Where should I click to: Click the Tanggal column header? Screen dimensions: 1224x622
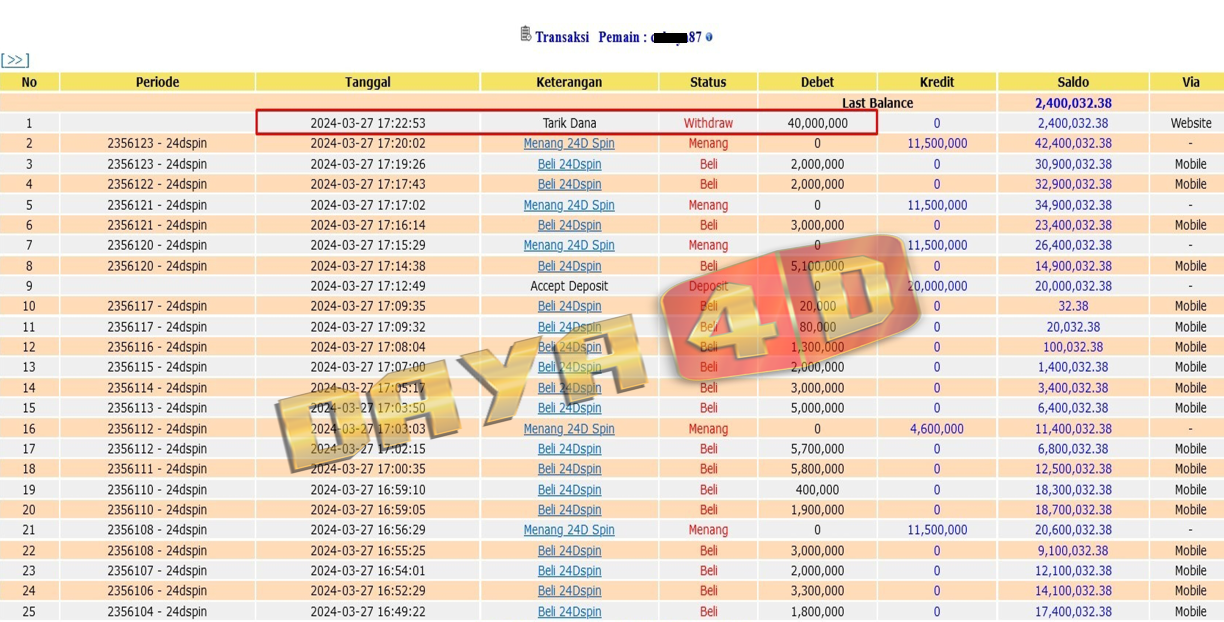(x=367, y=82)
